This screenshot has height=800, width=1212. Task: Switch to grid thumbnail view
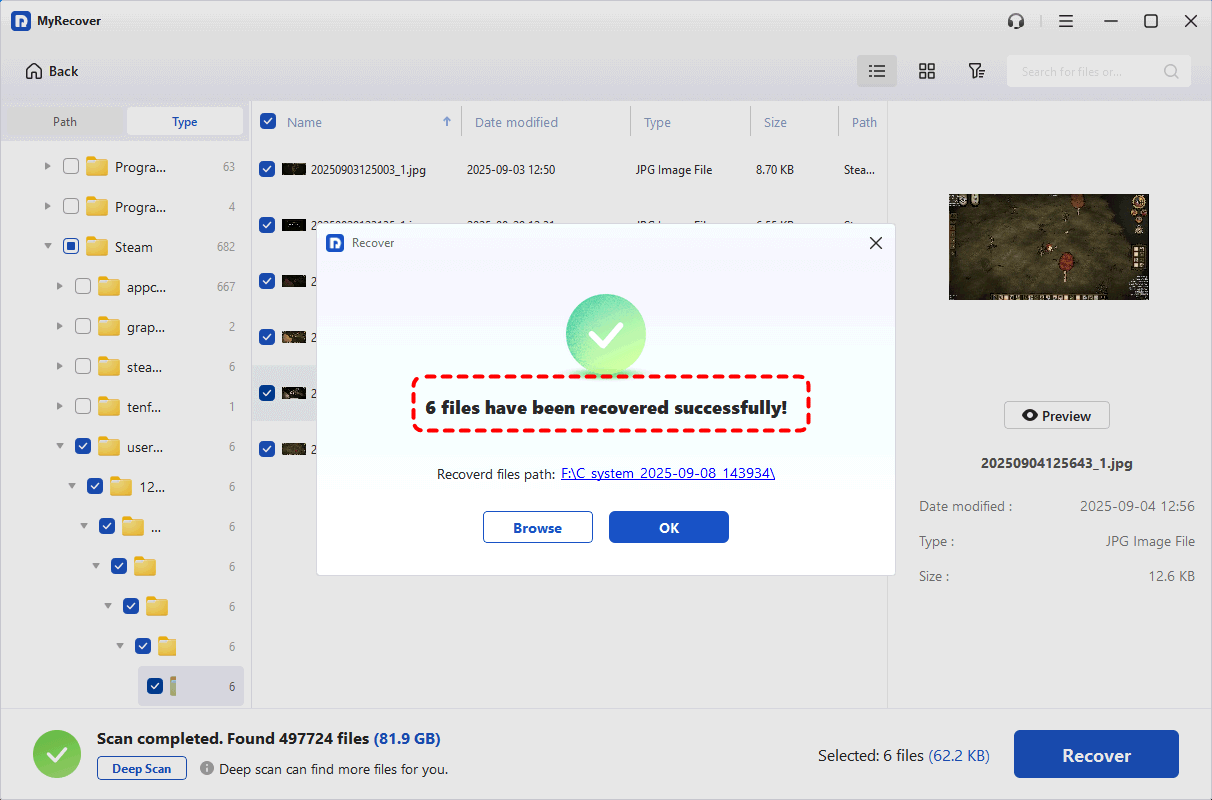pos(927,71)
